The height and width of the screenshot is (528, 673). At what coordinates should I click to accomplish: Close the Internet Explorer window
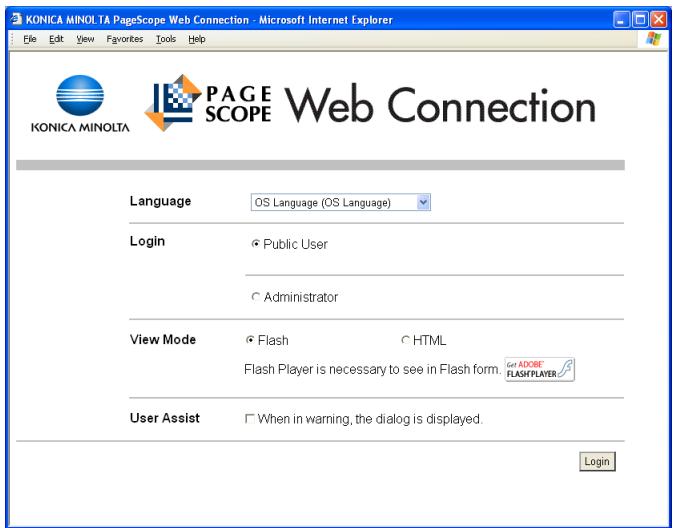click(659, 19)
